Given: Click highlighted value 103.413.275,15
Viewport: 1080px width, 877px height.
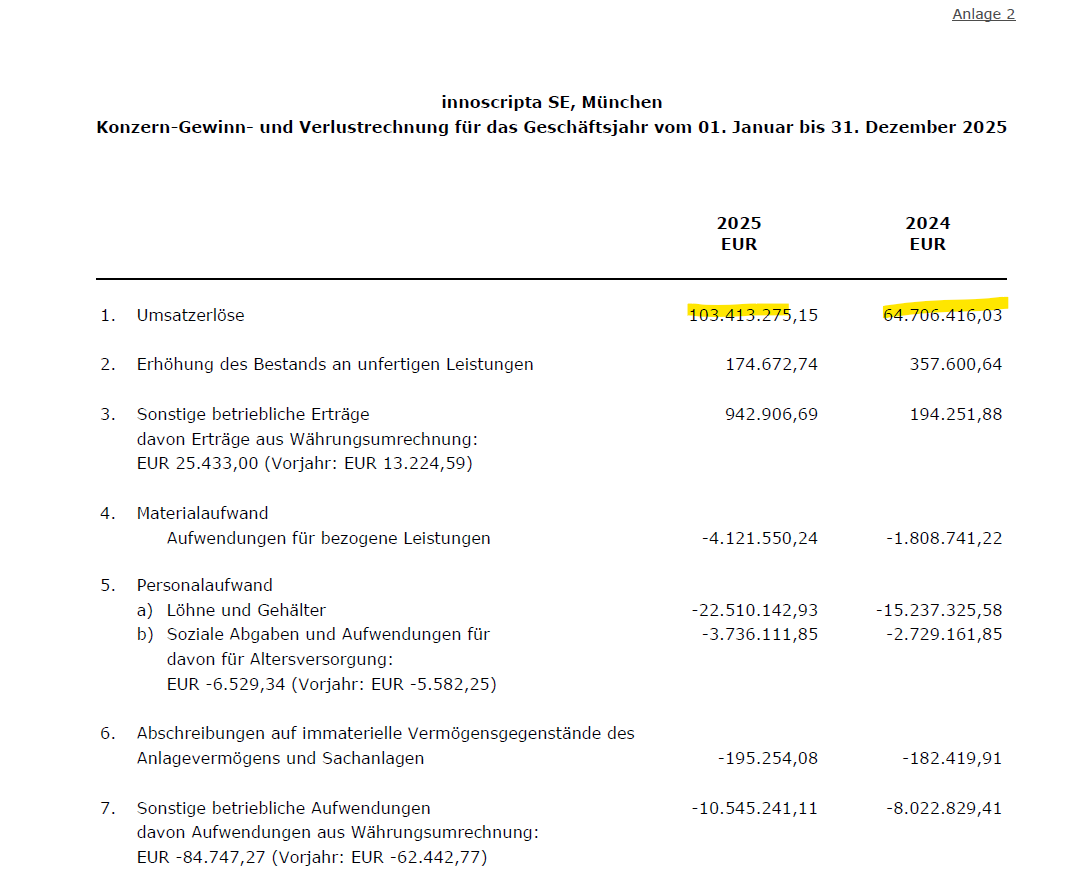Looking at the screenshot, I should point(754,316).
